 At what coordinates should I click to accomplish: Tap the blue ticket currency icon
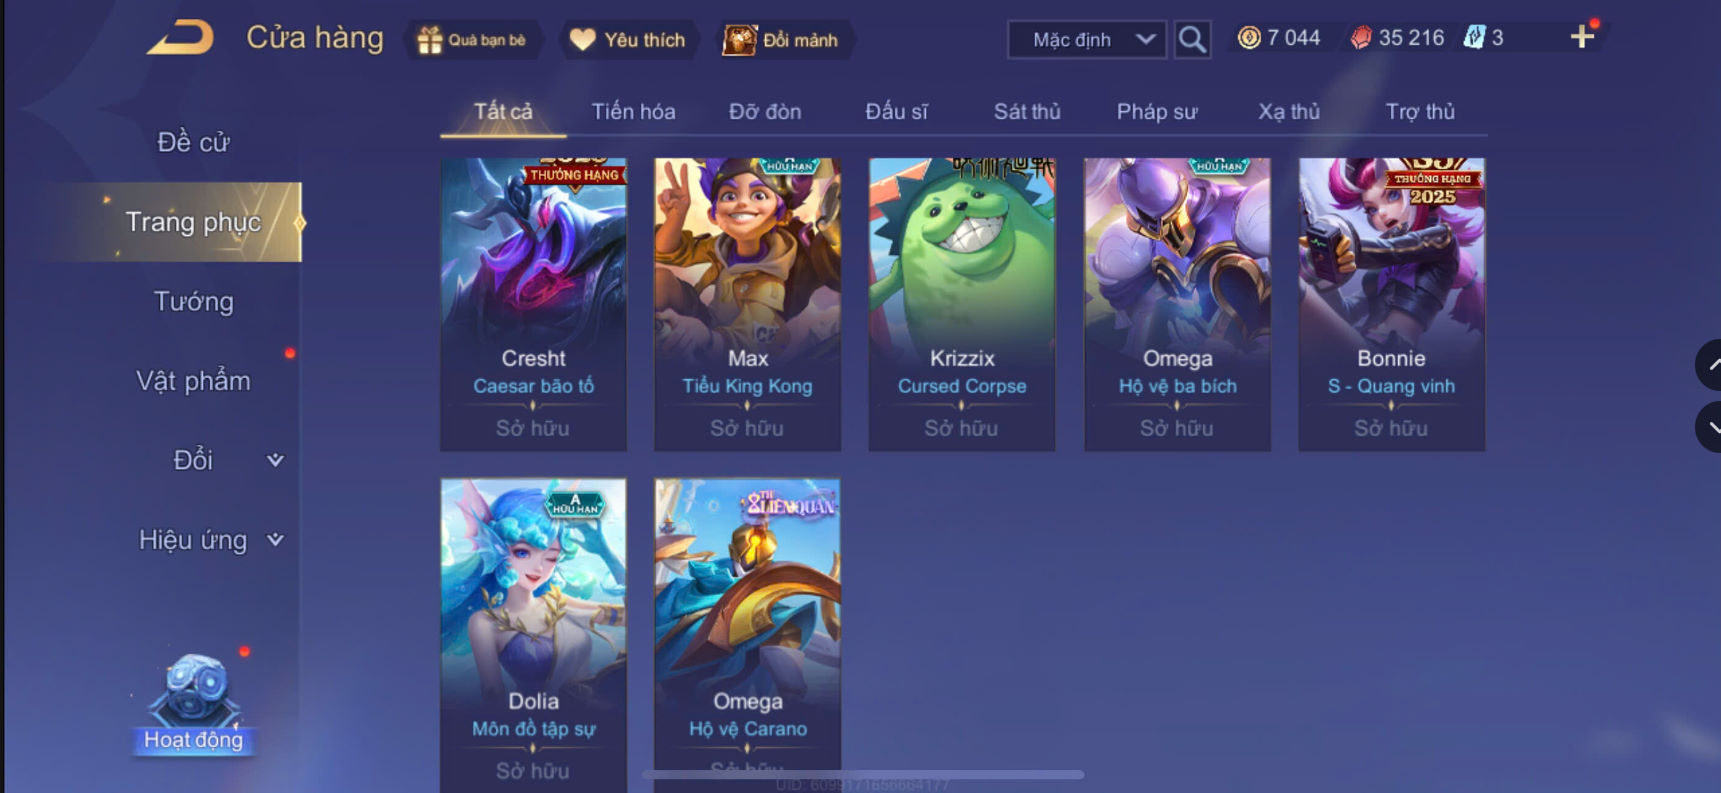[1474, 38]
